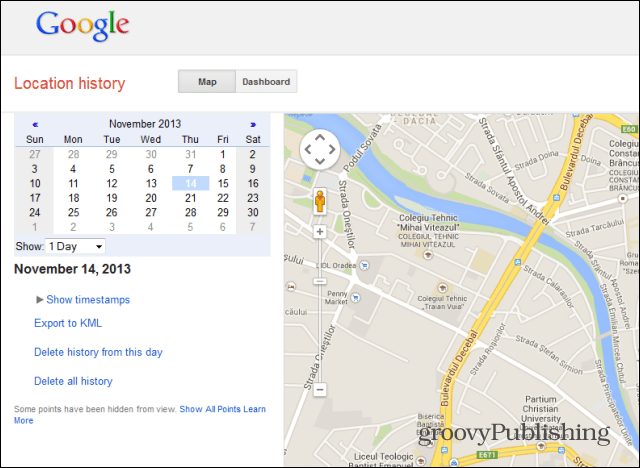Click the Google logo
The image size is (640, 468).
pyautogui.click(x=83, y=26)
